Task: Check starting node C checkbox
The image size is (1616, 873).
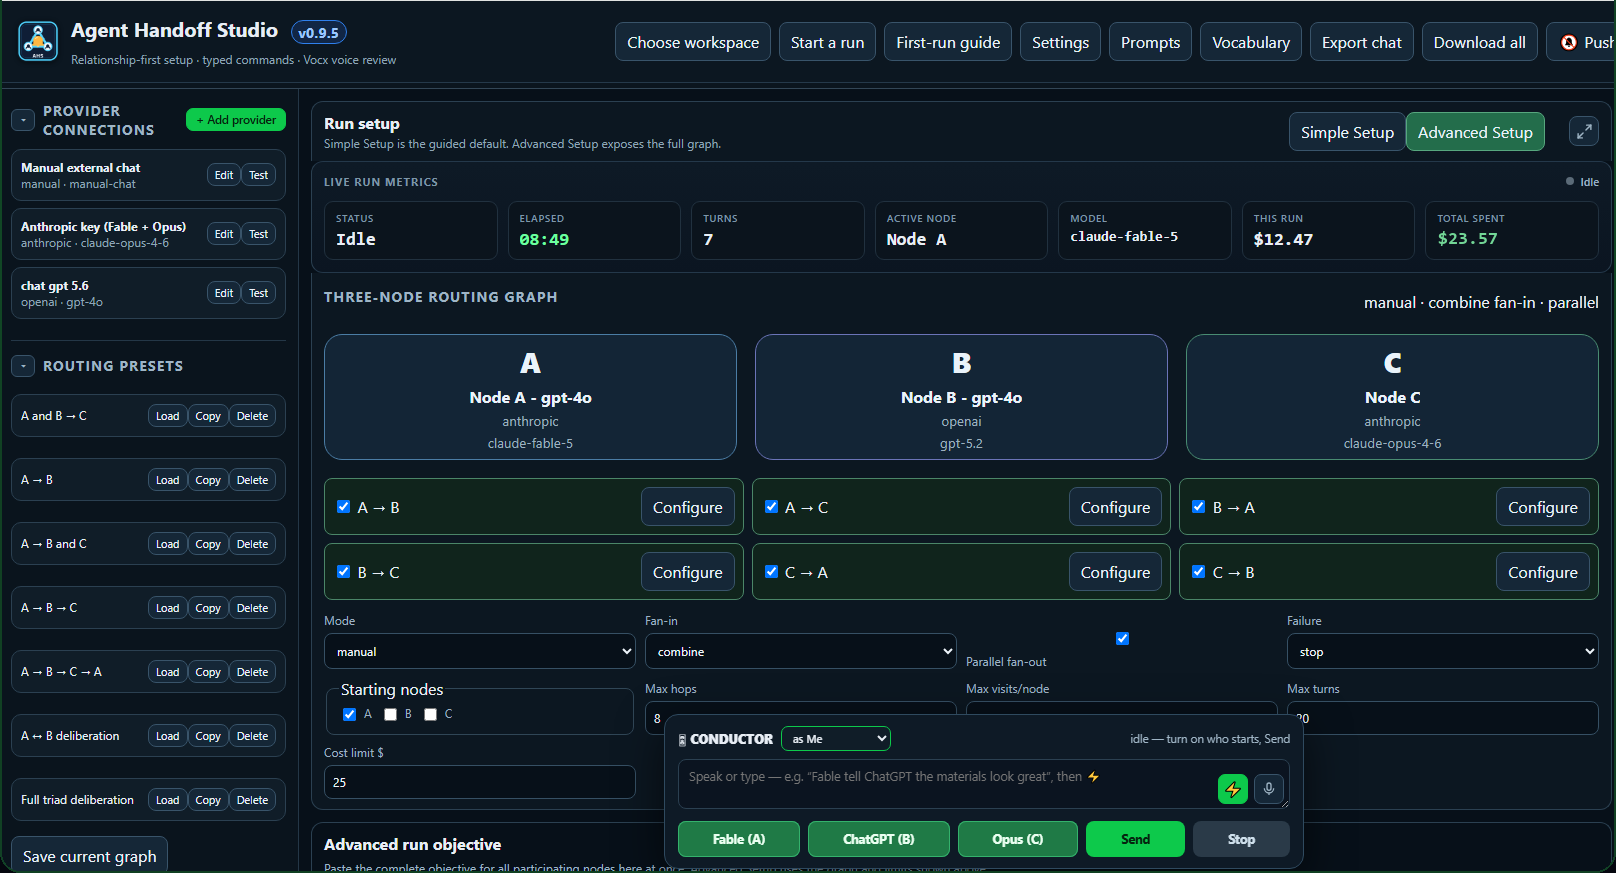Action: 430,714
